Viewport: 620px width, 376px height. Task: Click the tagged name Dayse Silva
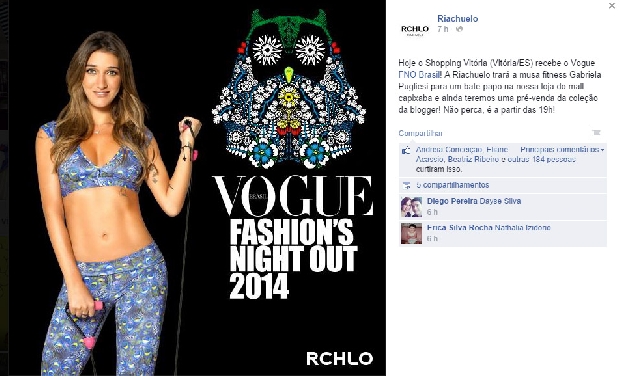click(x=497, y=201)
